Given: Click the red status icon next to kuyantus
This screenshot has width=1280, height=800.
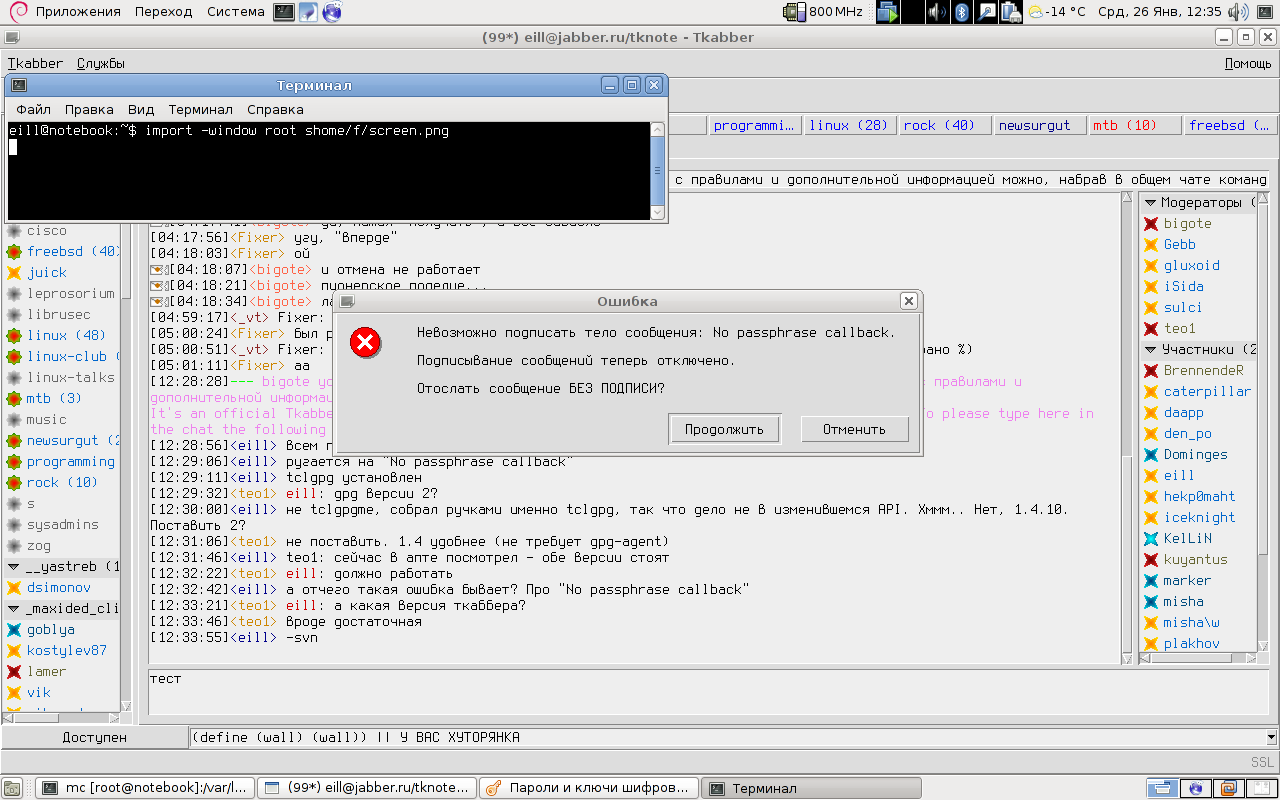Looking at the screenshot, I should [1151, 560].
